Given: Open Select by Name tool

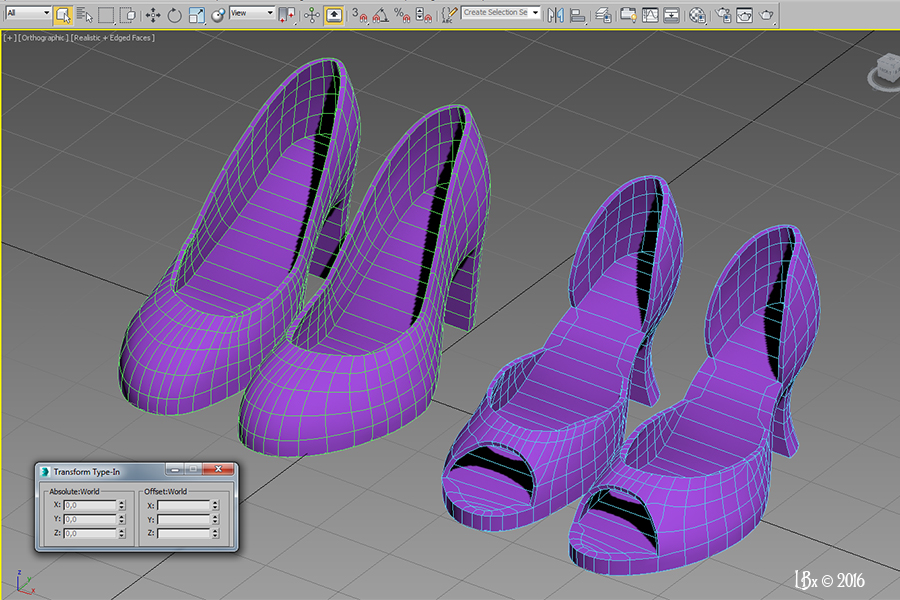Looking at the screenshot, I should (x=84, y=15).
